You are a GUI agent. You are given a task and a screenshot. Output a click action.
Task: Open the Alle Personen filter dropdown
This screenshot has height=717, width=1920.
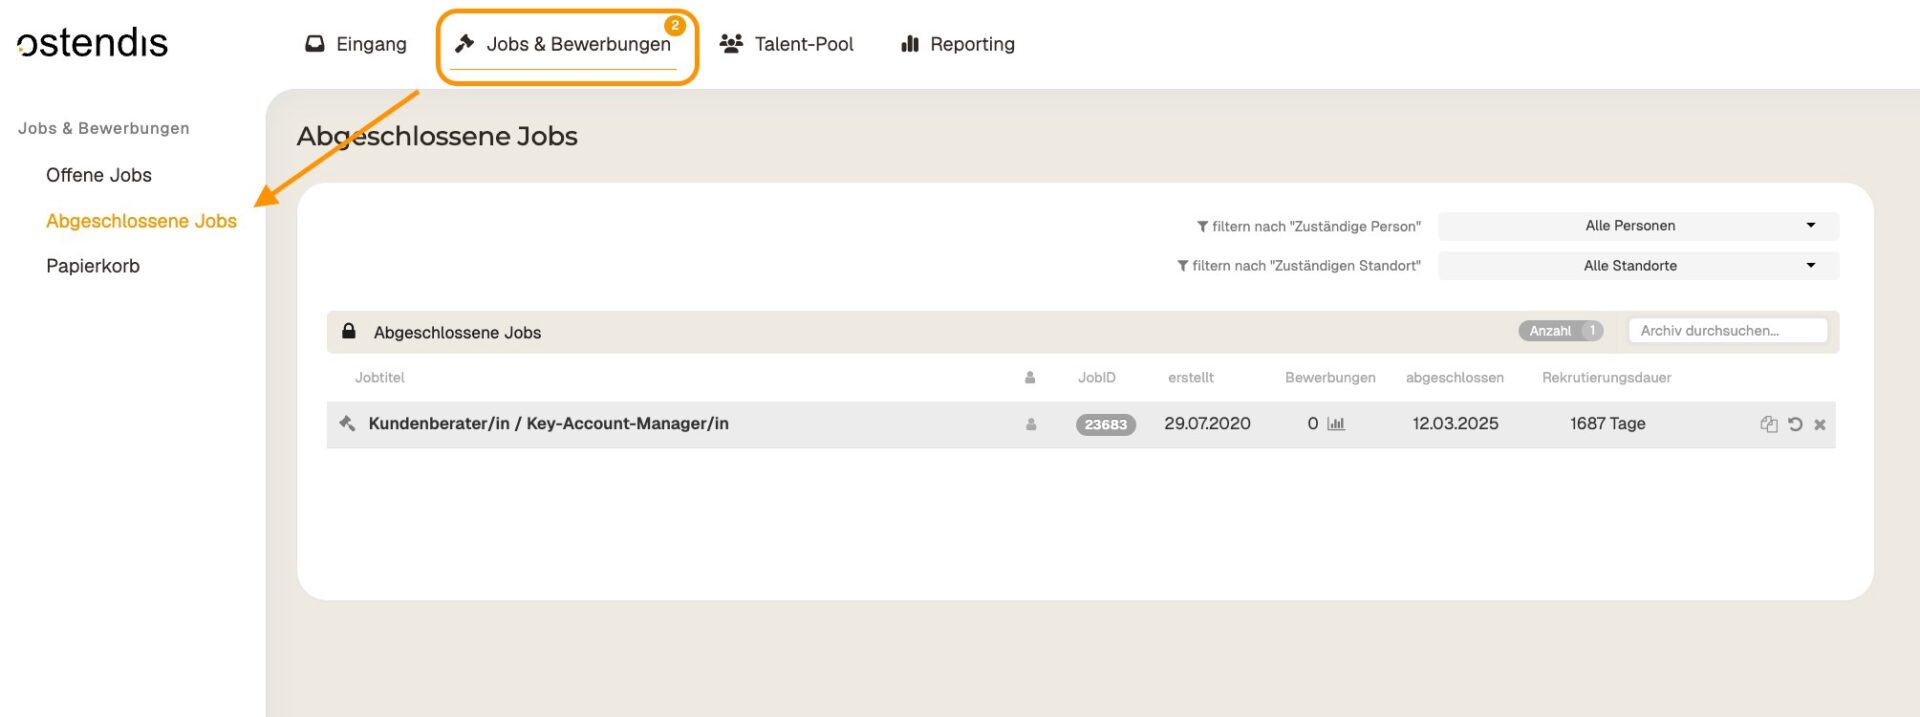click(1637, 226)
